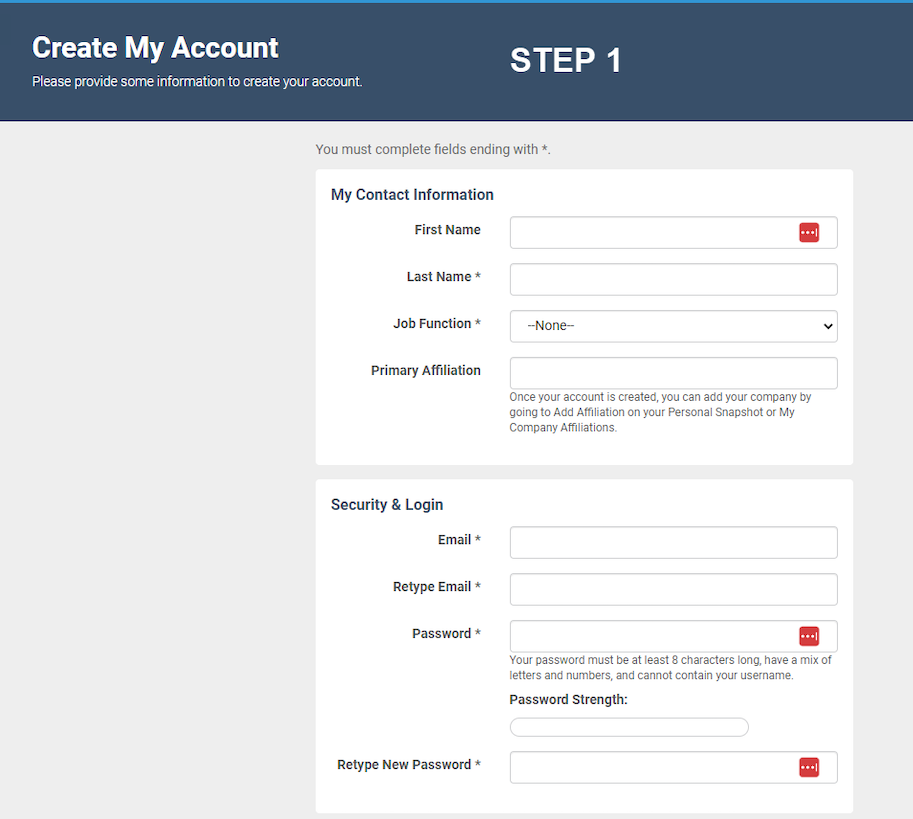Click the LastPass icon in Password field
This screenshot has height=819, width=913.
[809, 636]
